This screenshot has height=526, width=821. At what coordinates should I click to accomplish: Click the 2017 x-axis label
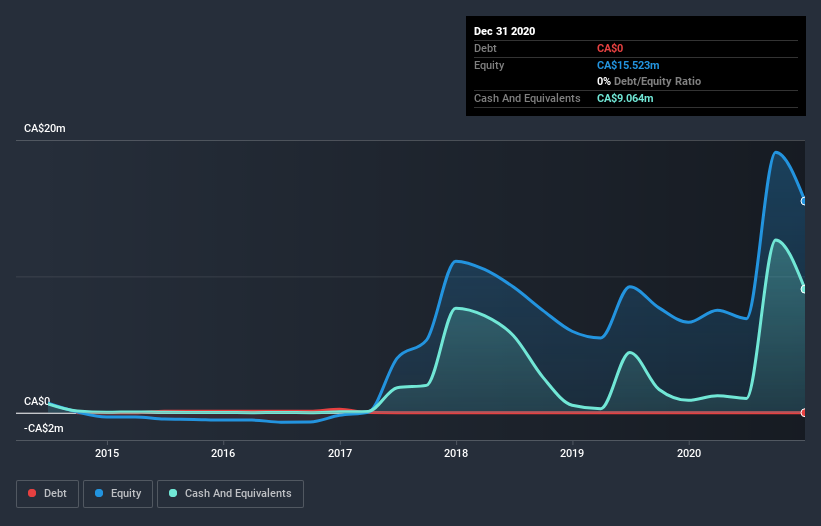click(x=340, y=453)
